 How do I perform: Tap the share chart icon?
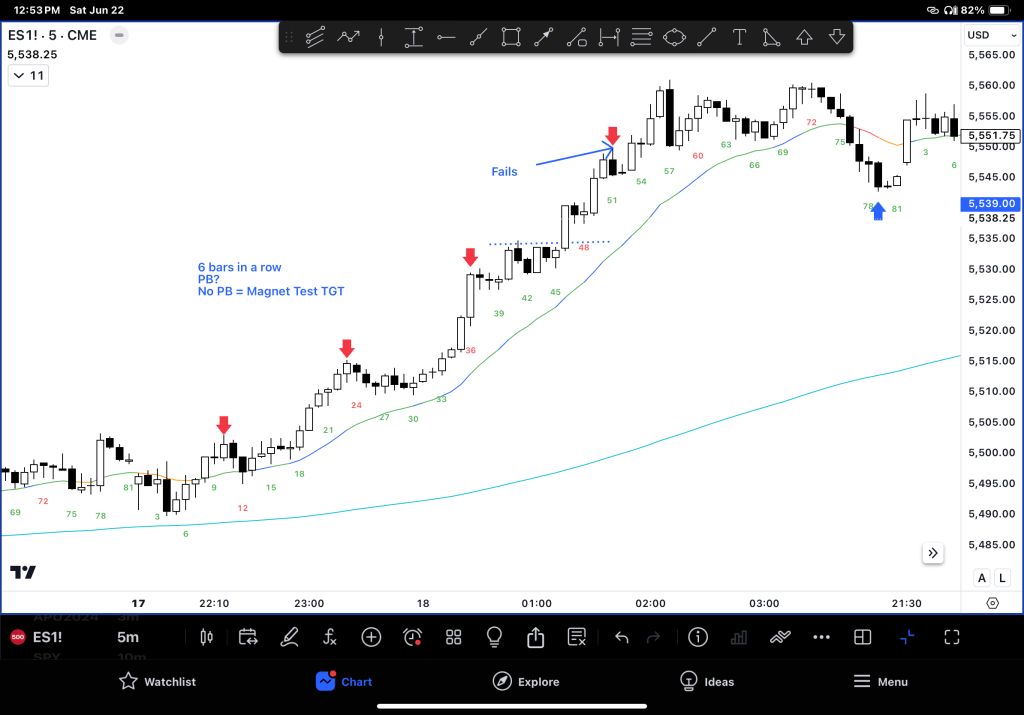point(535,637)
